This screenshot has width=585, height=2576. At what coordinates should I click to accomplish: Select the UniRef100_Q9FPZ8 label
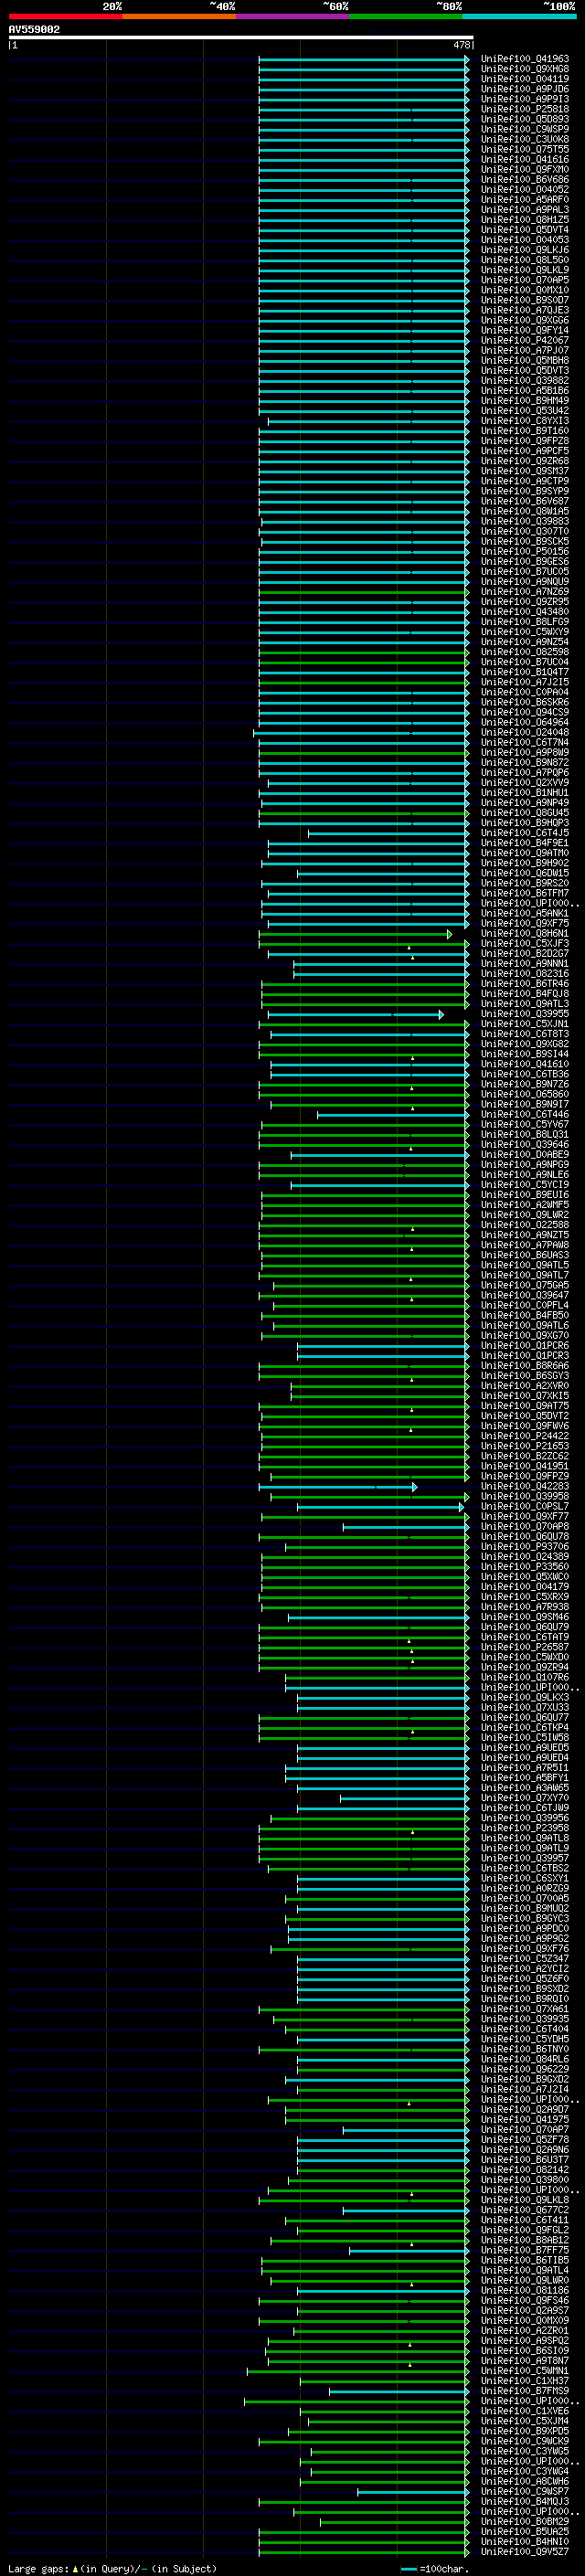[524, 441]
